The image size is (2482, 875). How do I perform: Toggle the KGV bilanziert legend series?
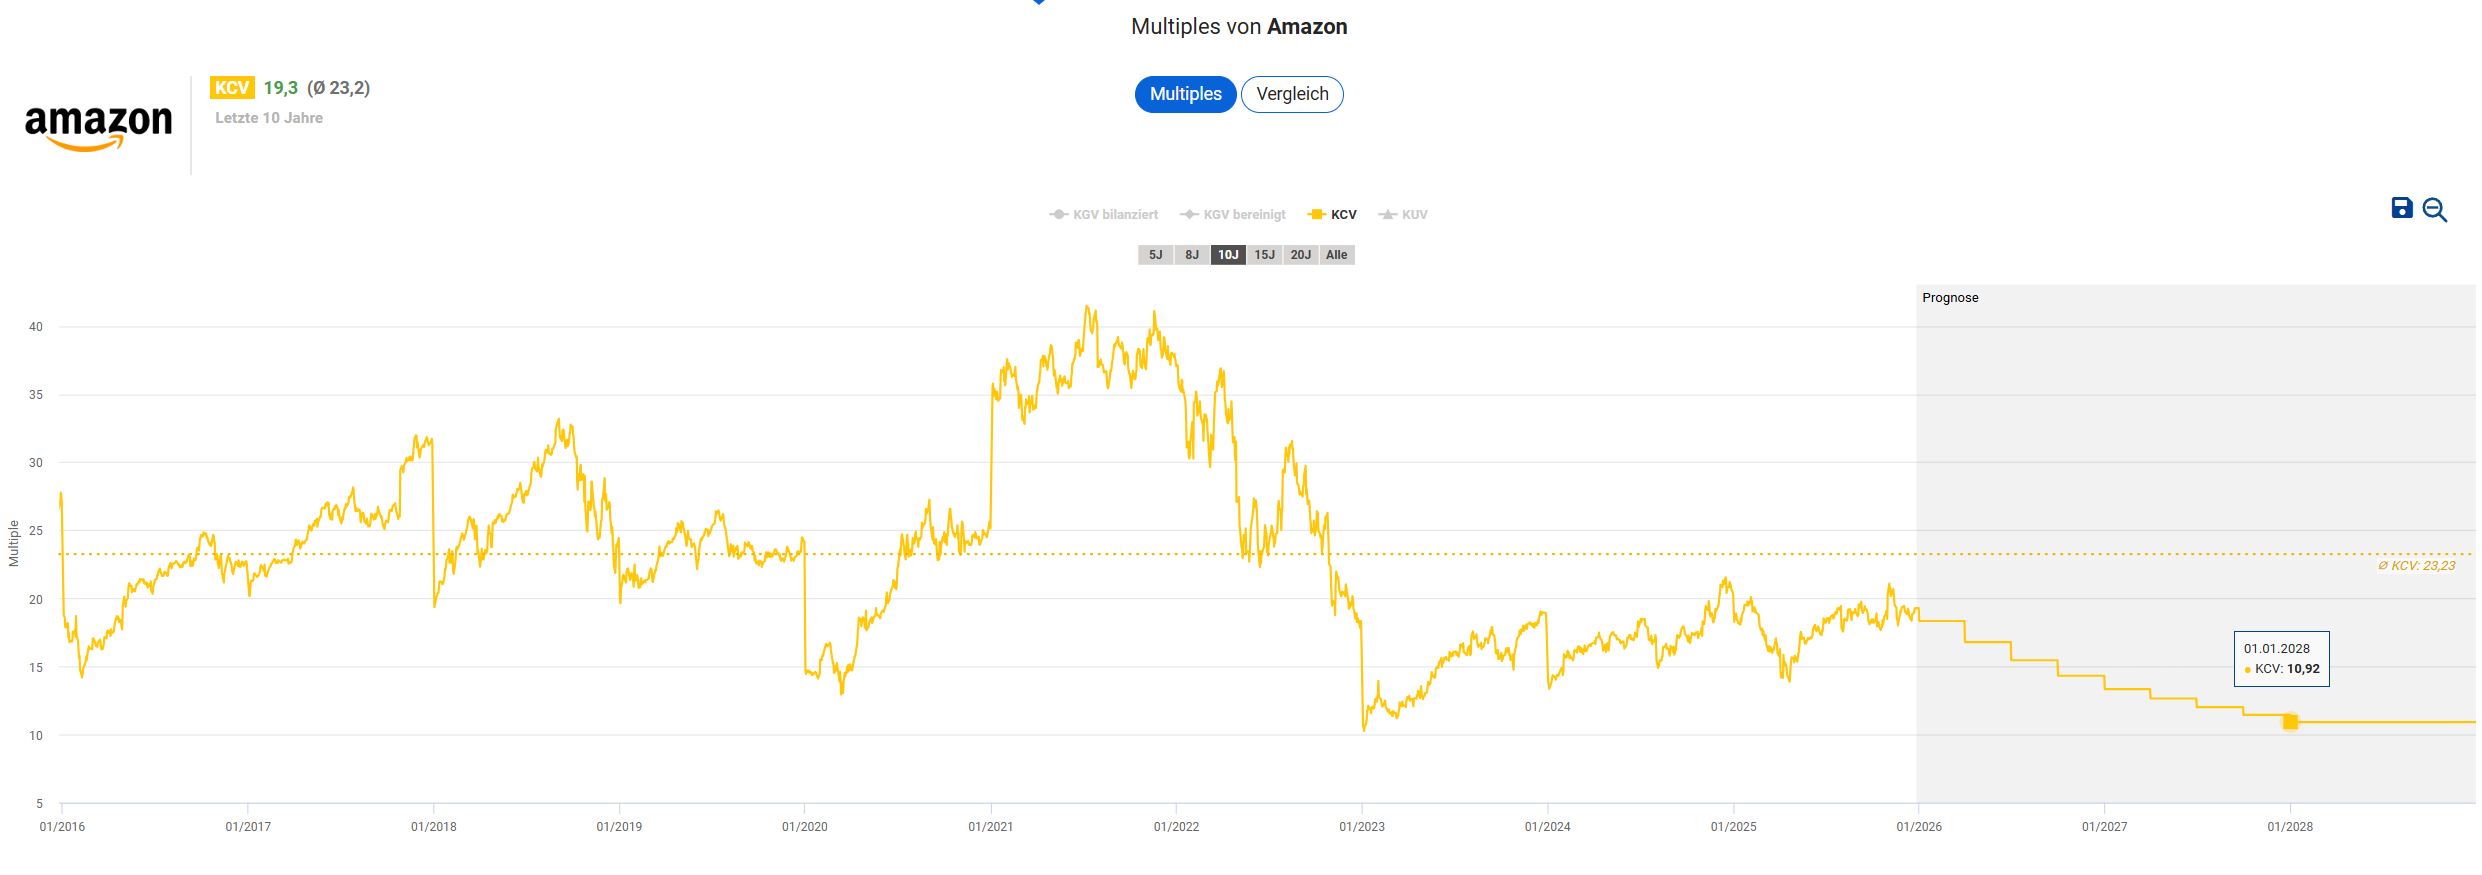(x=1104, y=215)
